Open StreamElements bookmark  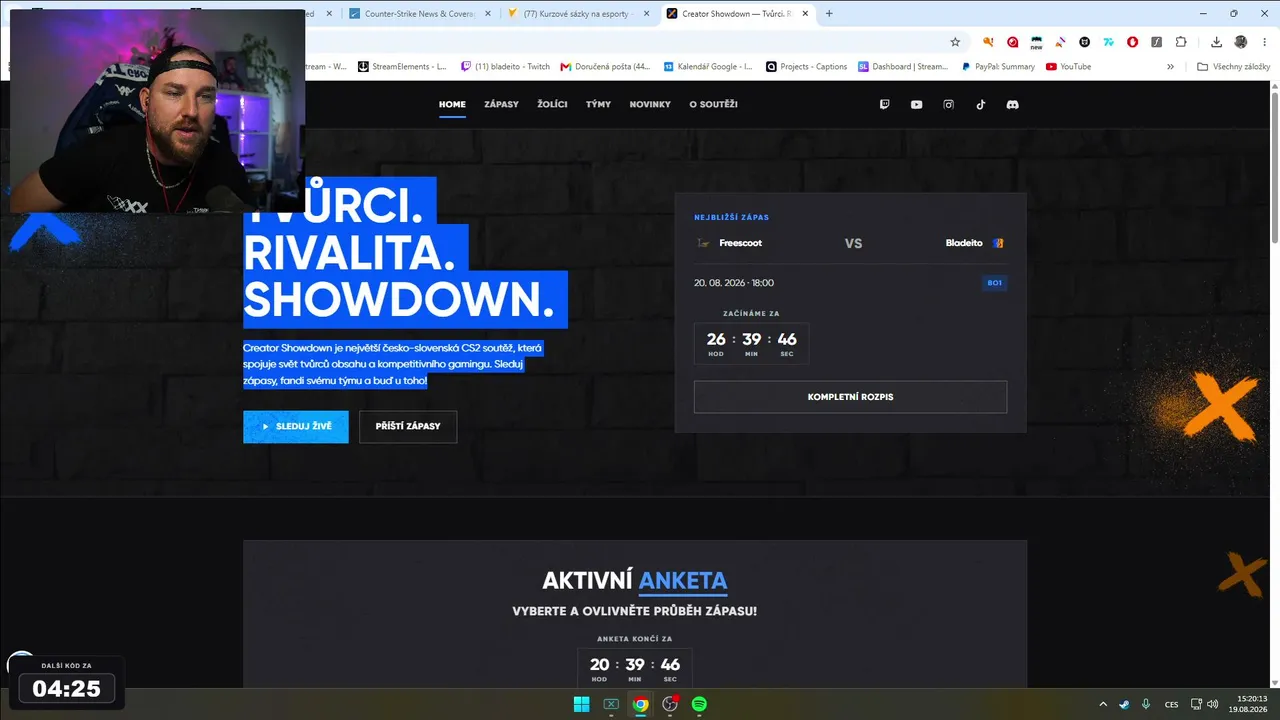[x=402, y=67]
